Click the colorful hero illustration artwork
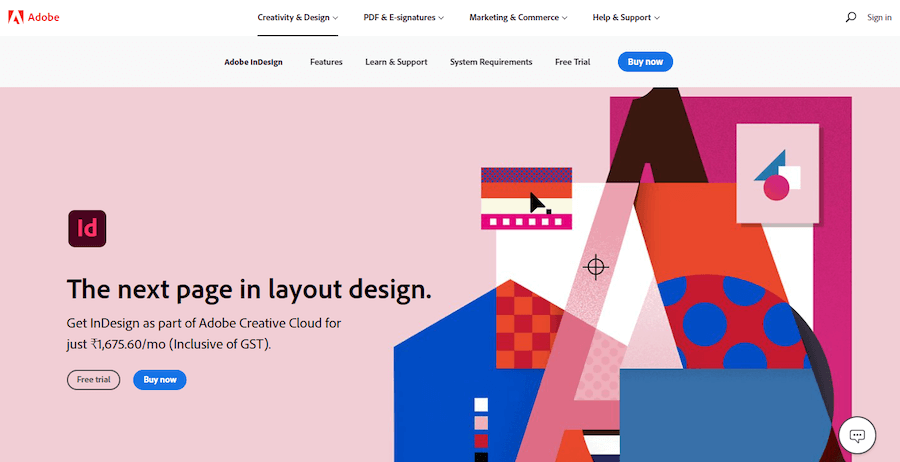 click(x=623, y=274)
